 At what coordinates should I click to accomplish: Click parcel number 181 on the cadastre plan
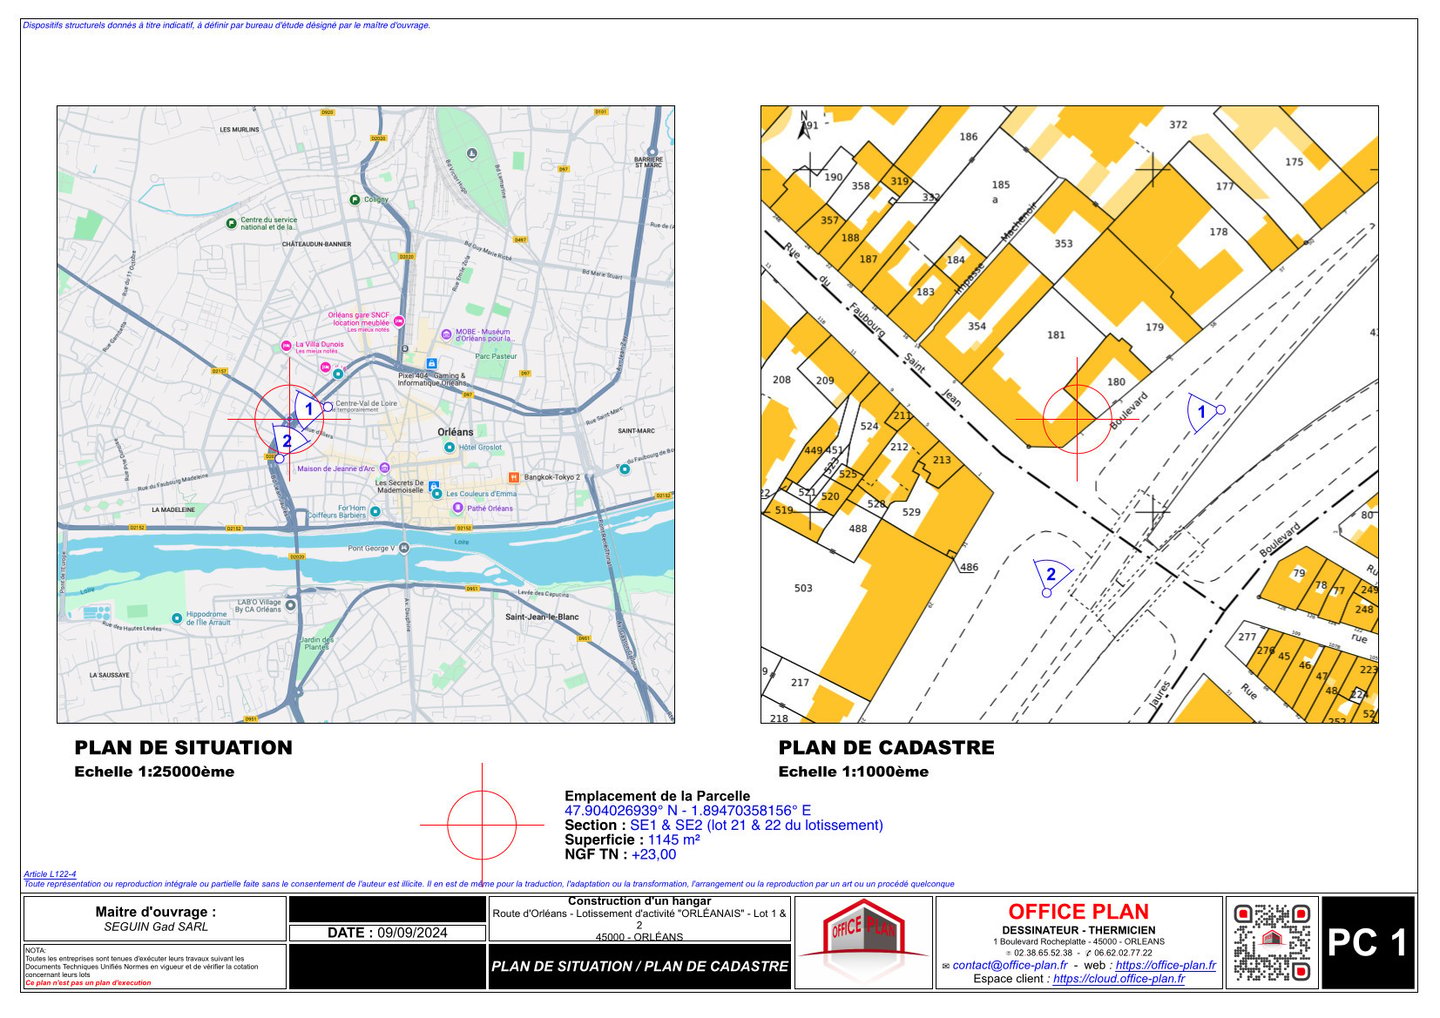1056,335
